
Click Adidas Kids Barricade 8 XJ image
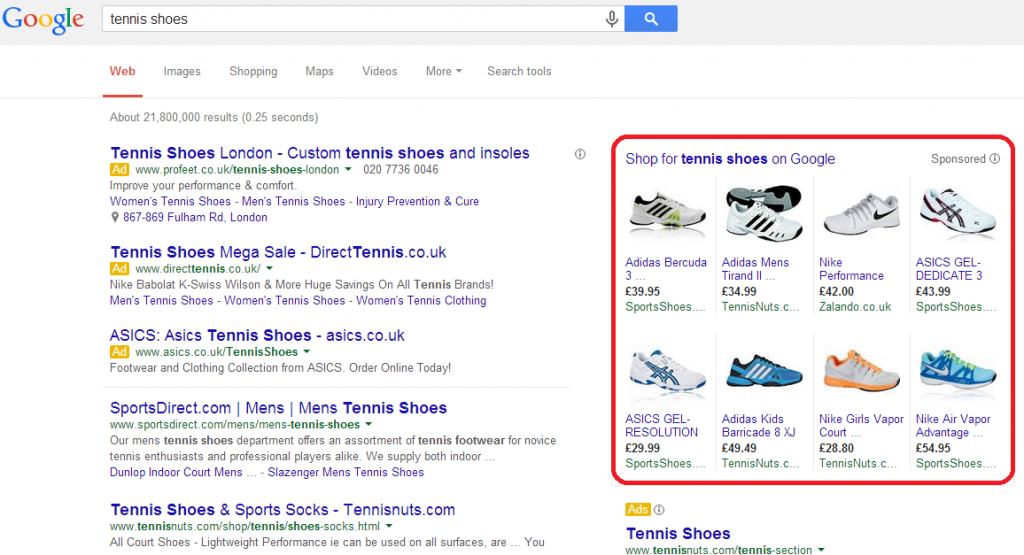(763, 372)
